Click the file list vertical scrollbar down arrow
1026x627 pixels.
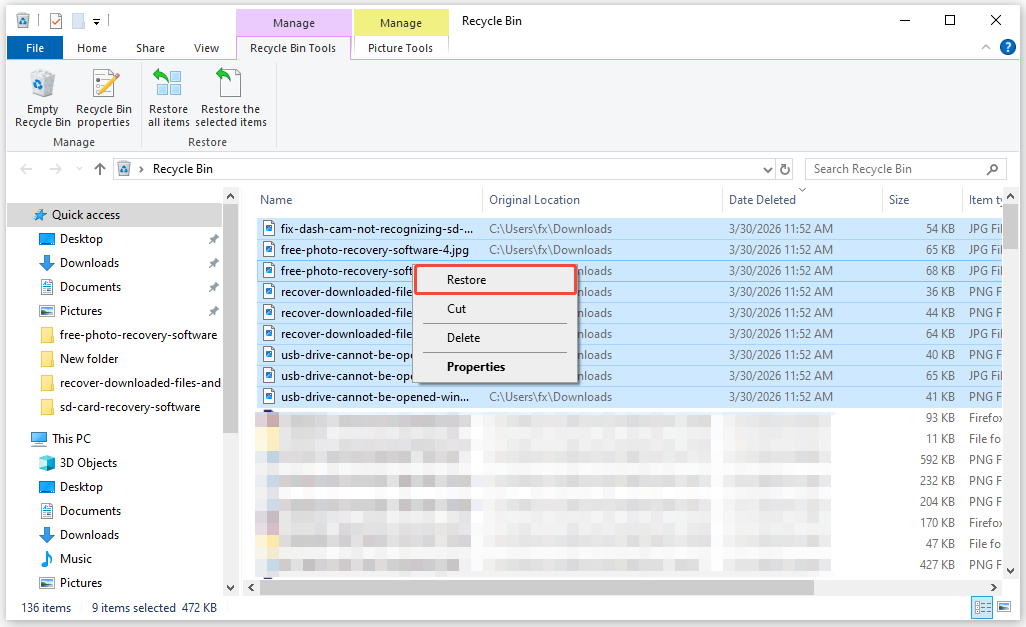[1010, 570]
